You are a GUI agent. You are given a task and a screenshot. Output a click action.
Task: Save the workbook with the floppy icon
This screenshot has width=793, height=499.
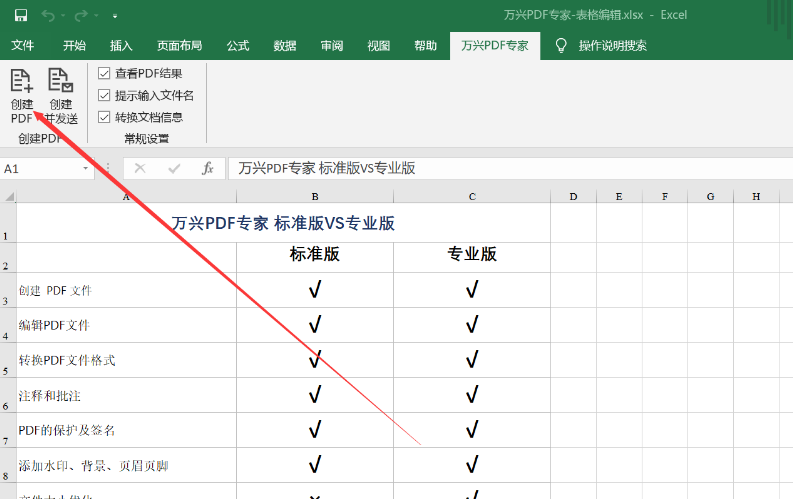tap(21, 16)
